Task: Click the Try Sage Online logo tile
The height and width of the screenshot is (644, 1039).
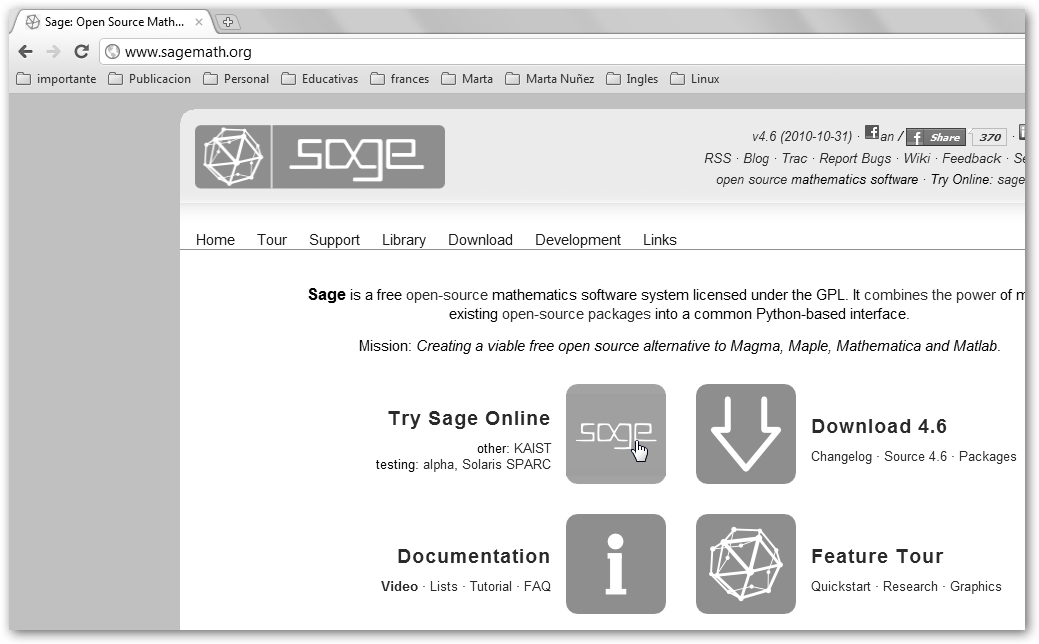Action: point(615,434)
